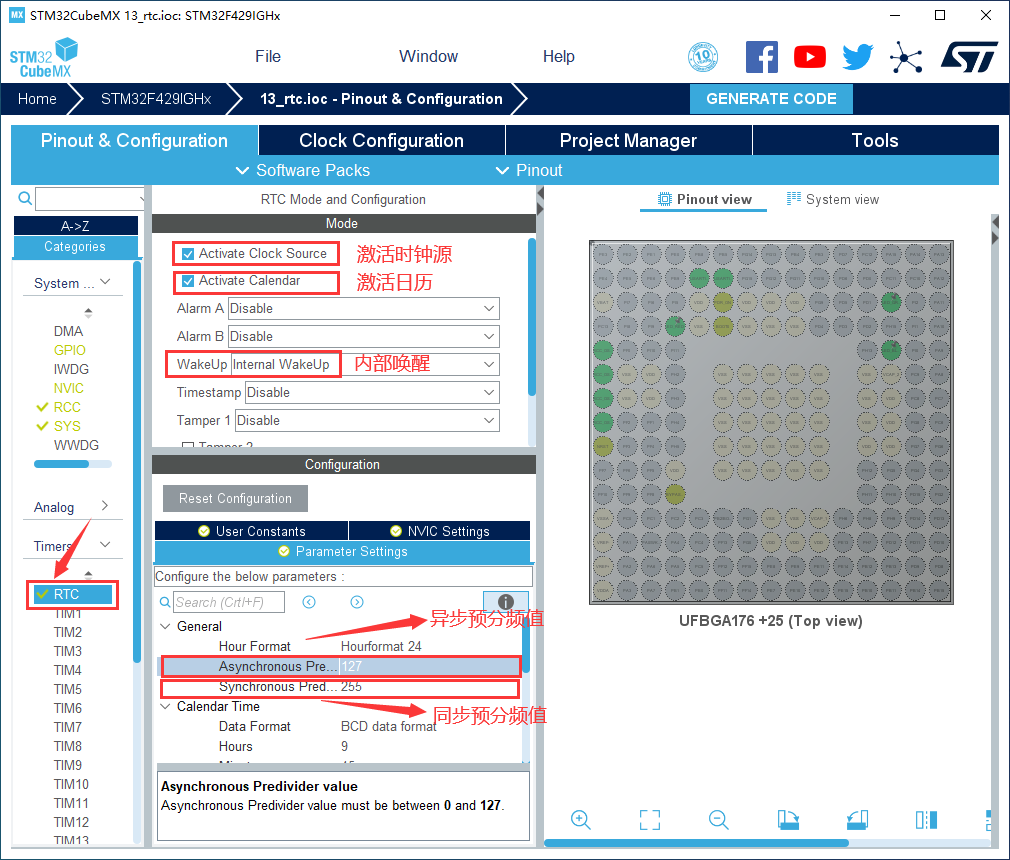
Task: Switch to Clock Configuration tab
Action: (x=381, y=140)
